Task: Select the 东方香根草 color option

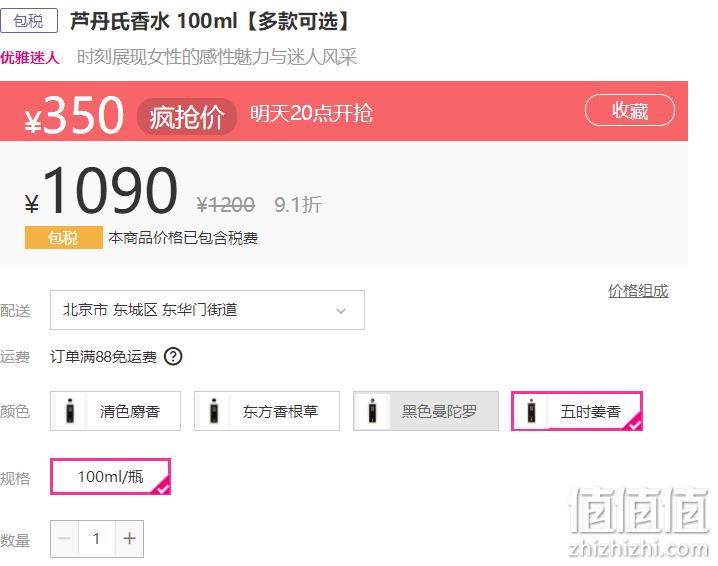Action: [267, 411]
